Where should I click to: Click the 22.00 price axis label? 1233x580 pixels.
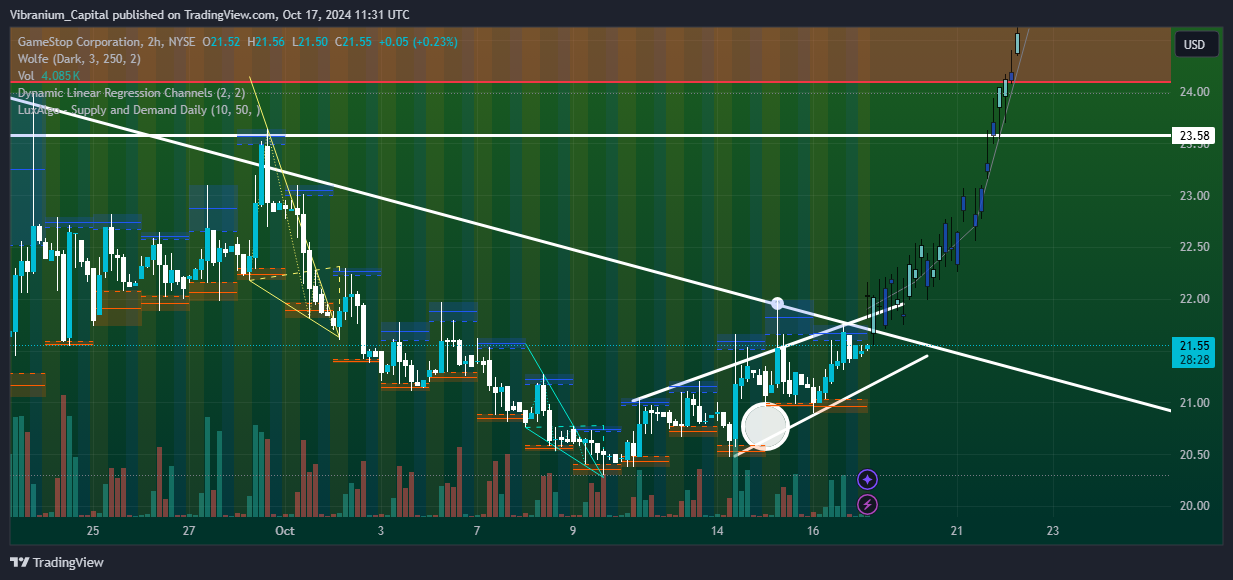tap(1195, 299)
